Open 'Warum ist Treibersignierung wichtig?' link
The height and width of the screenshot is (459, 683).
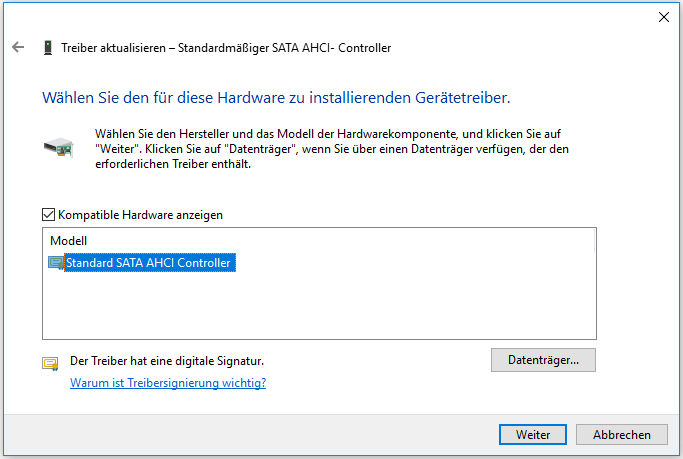click(168, 383)
